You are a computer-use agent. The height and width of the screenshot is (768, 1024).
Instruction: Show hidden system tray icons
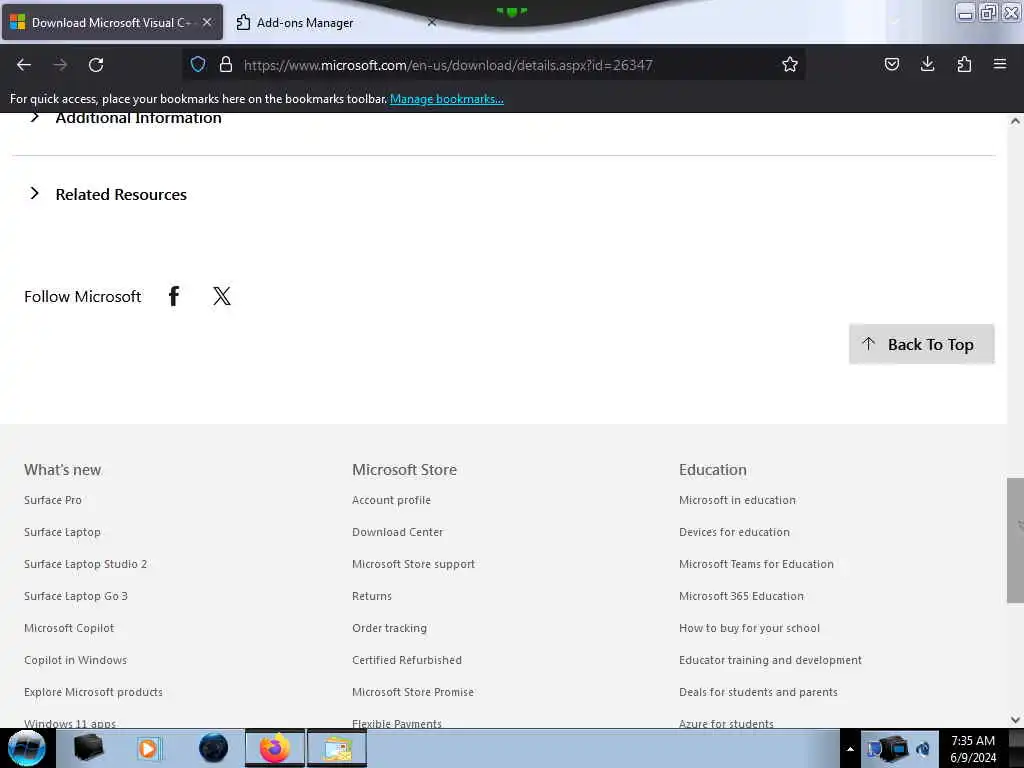pos(850,749)
